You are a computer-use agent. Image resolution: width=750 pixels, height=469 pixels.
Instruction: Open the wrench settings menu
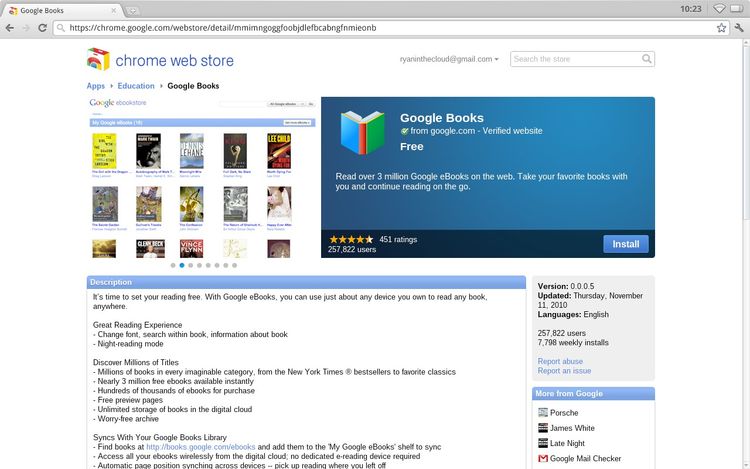(739, 28)
